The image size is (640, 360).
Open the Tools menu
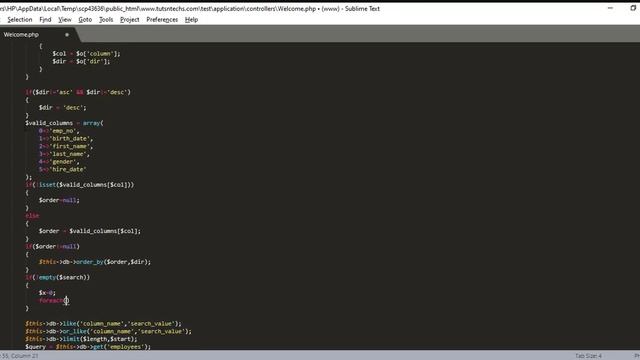pos(106,20)
